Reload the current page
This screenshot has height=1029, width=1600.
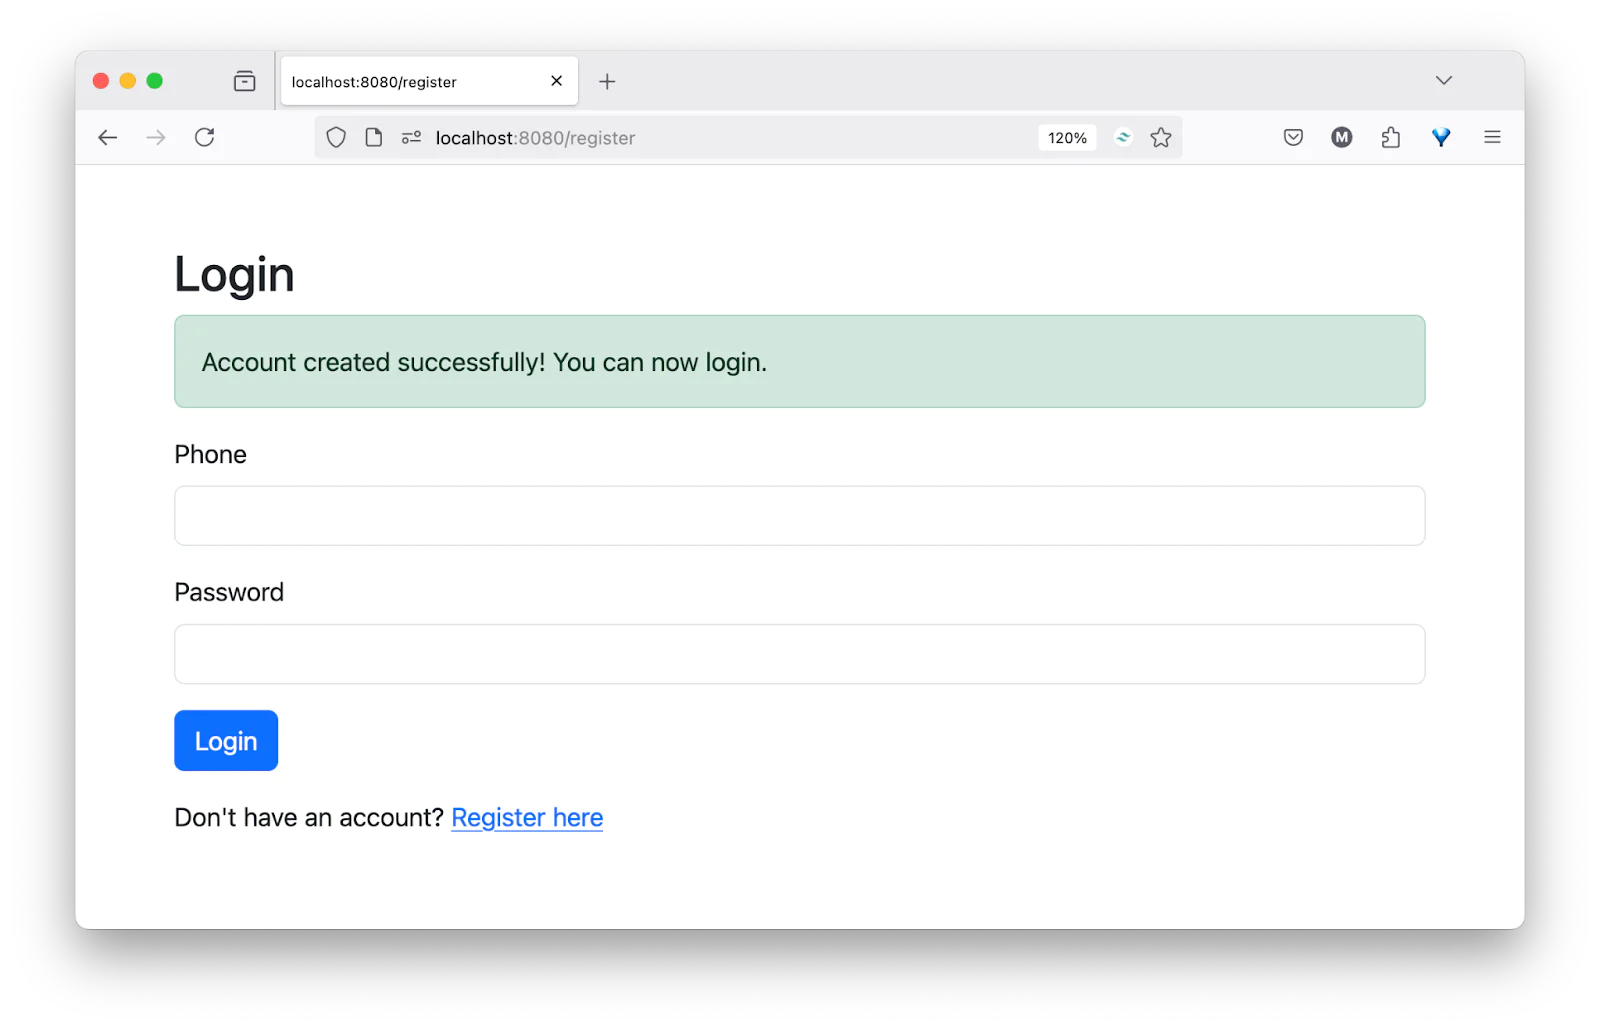[205, 137]
